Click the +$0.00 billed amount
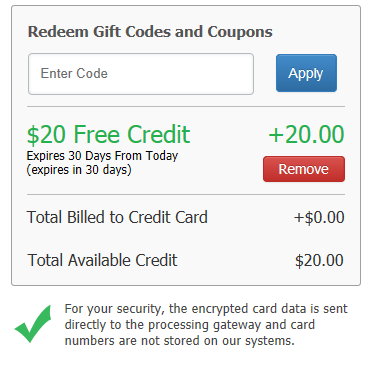 (319, 218)
